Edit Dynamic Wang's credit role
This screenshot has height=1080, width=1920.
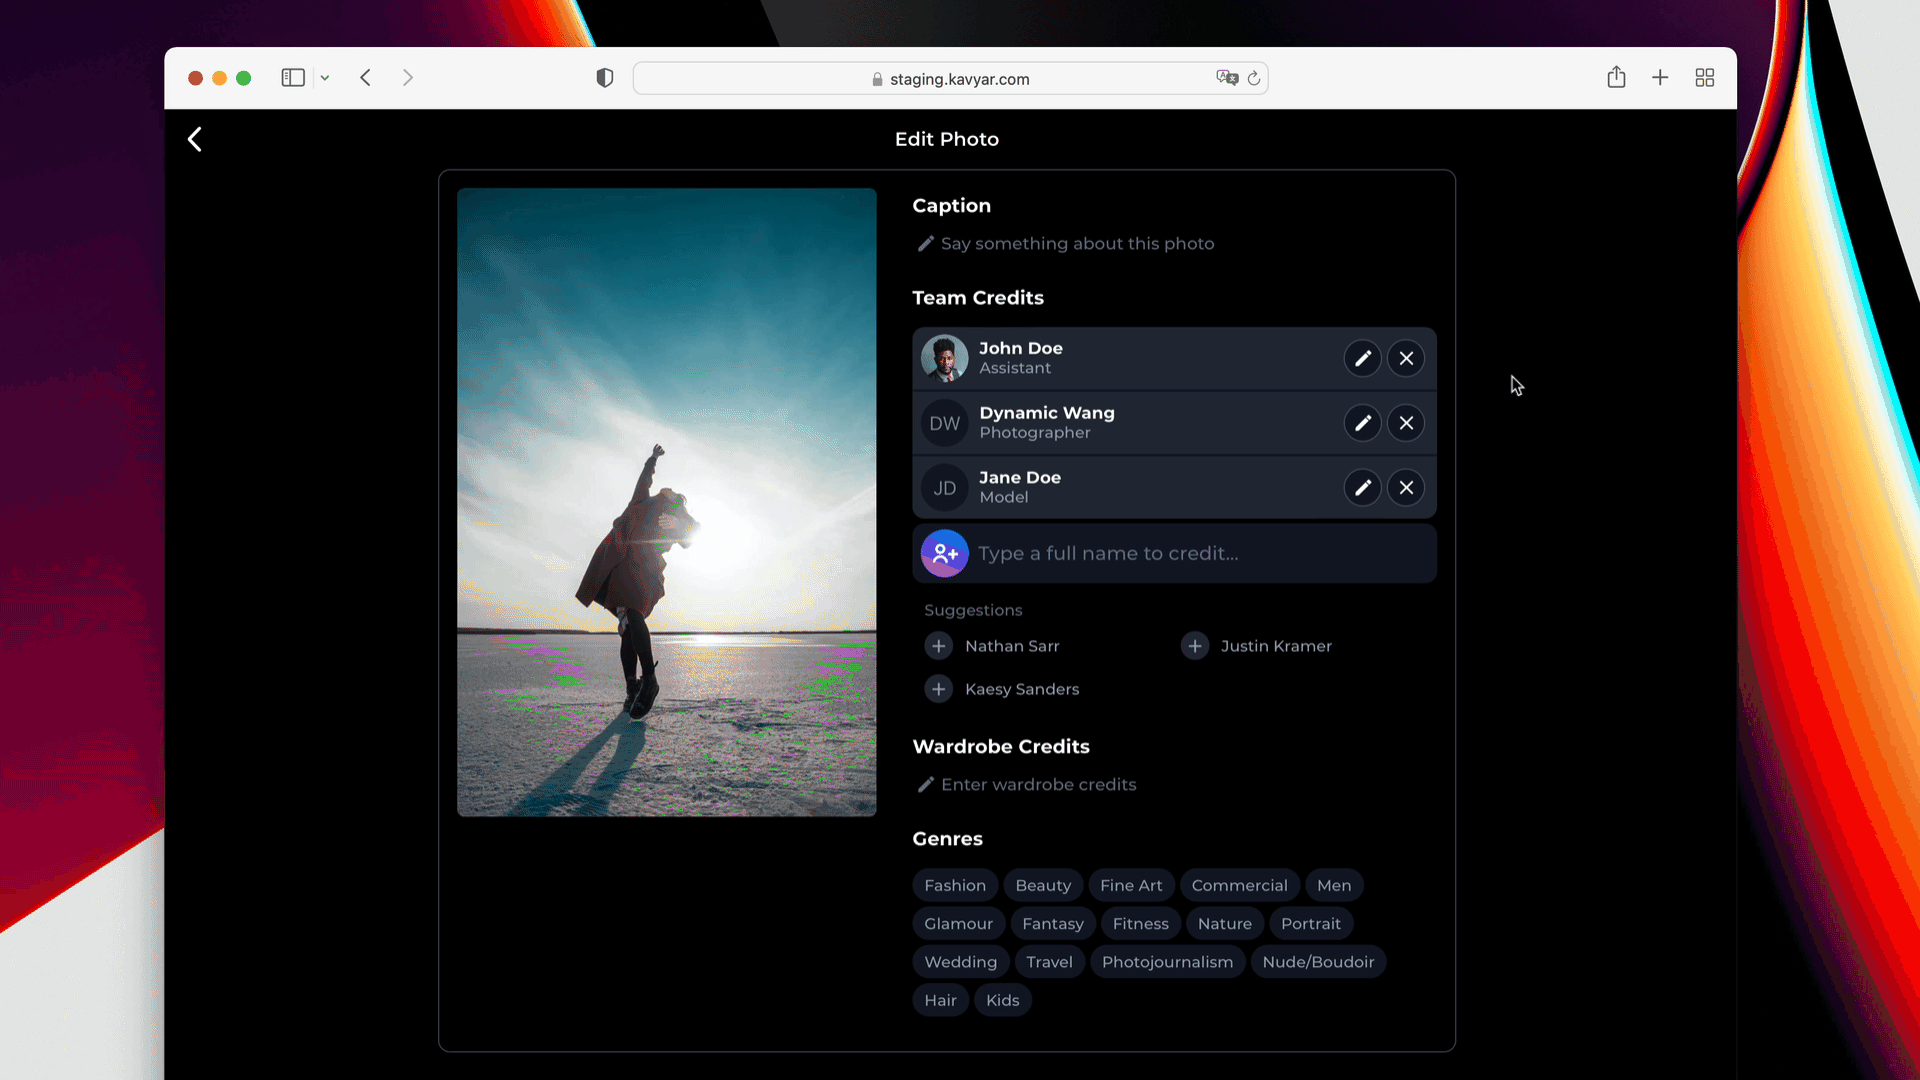[1362, 423]
